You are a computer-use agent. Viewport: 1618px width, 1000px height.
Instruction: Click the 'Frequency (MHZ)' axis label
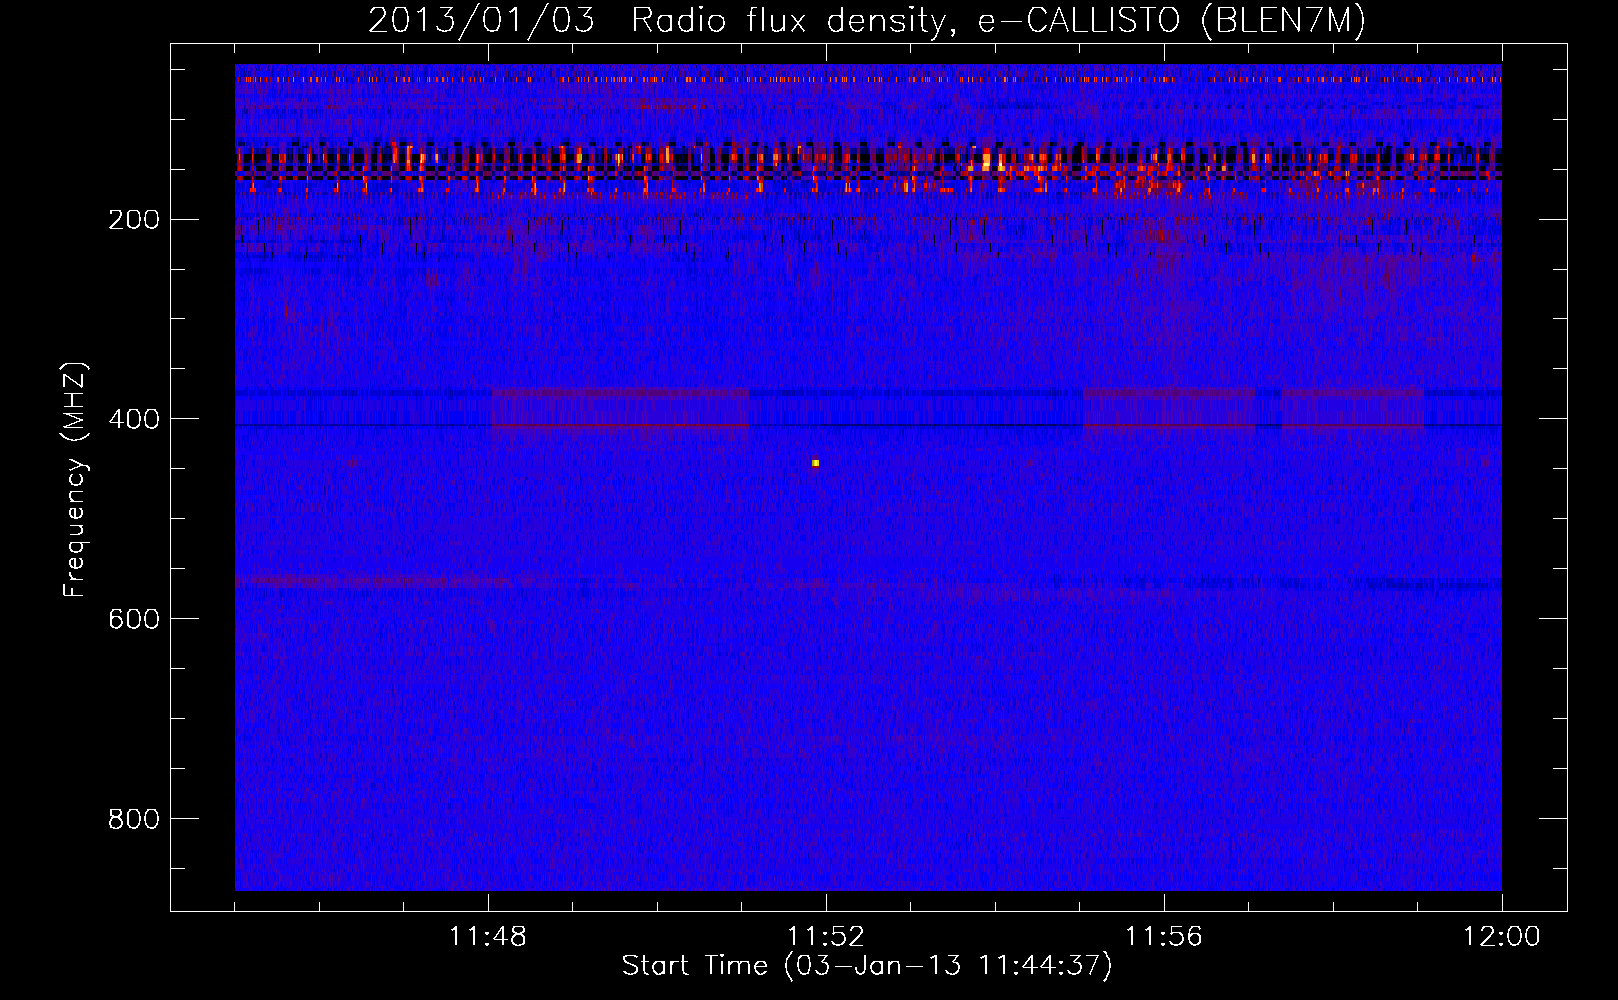click(x=75, y=479)
